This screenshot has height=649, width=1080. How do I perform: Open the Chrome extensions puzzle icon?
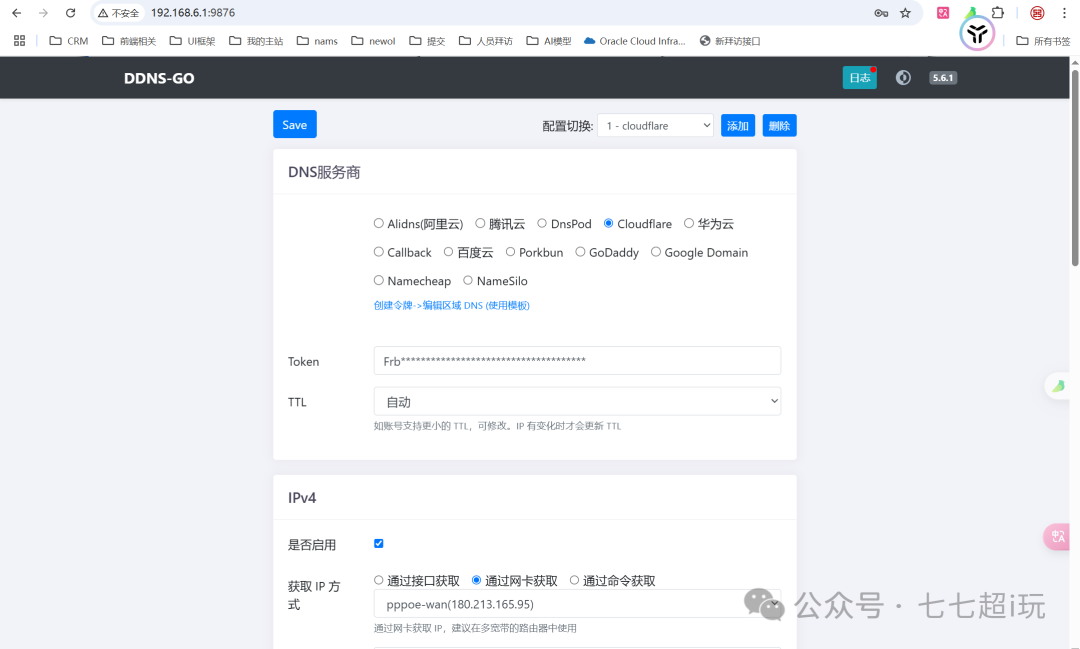pyautogui.click(x=997, y=13)
